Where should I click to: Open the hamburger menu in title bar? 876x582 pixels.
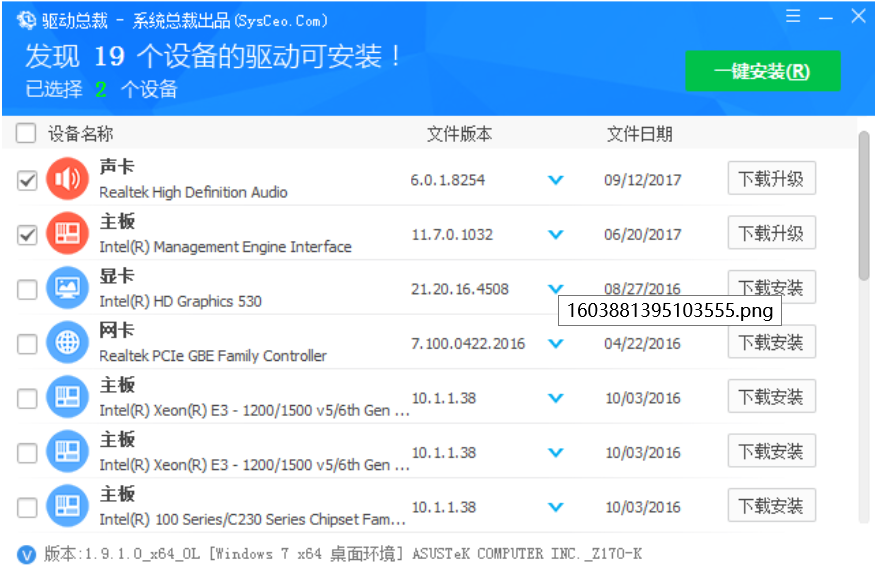pos(793,17)
